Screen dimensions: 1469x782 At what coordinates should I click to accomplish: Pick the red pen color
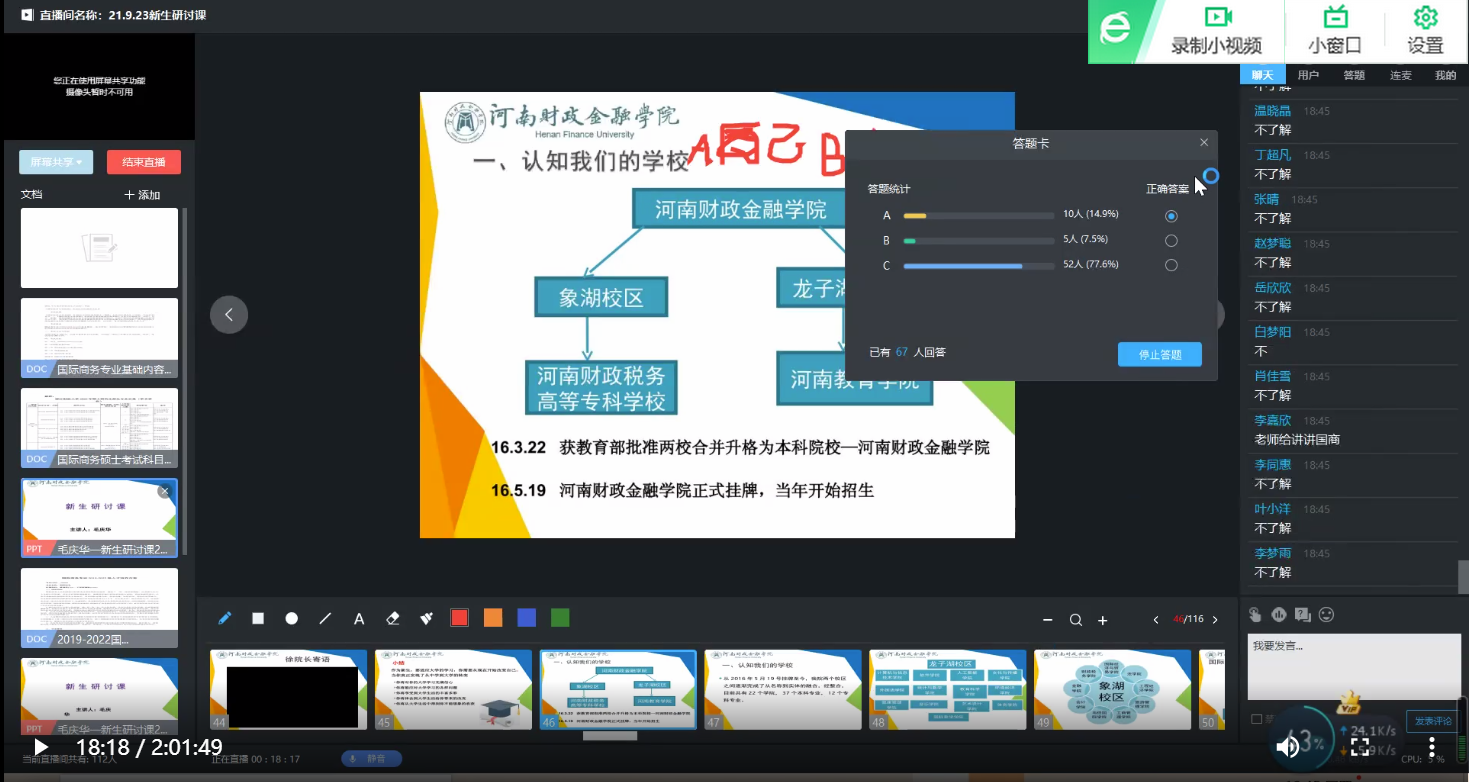459,618
